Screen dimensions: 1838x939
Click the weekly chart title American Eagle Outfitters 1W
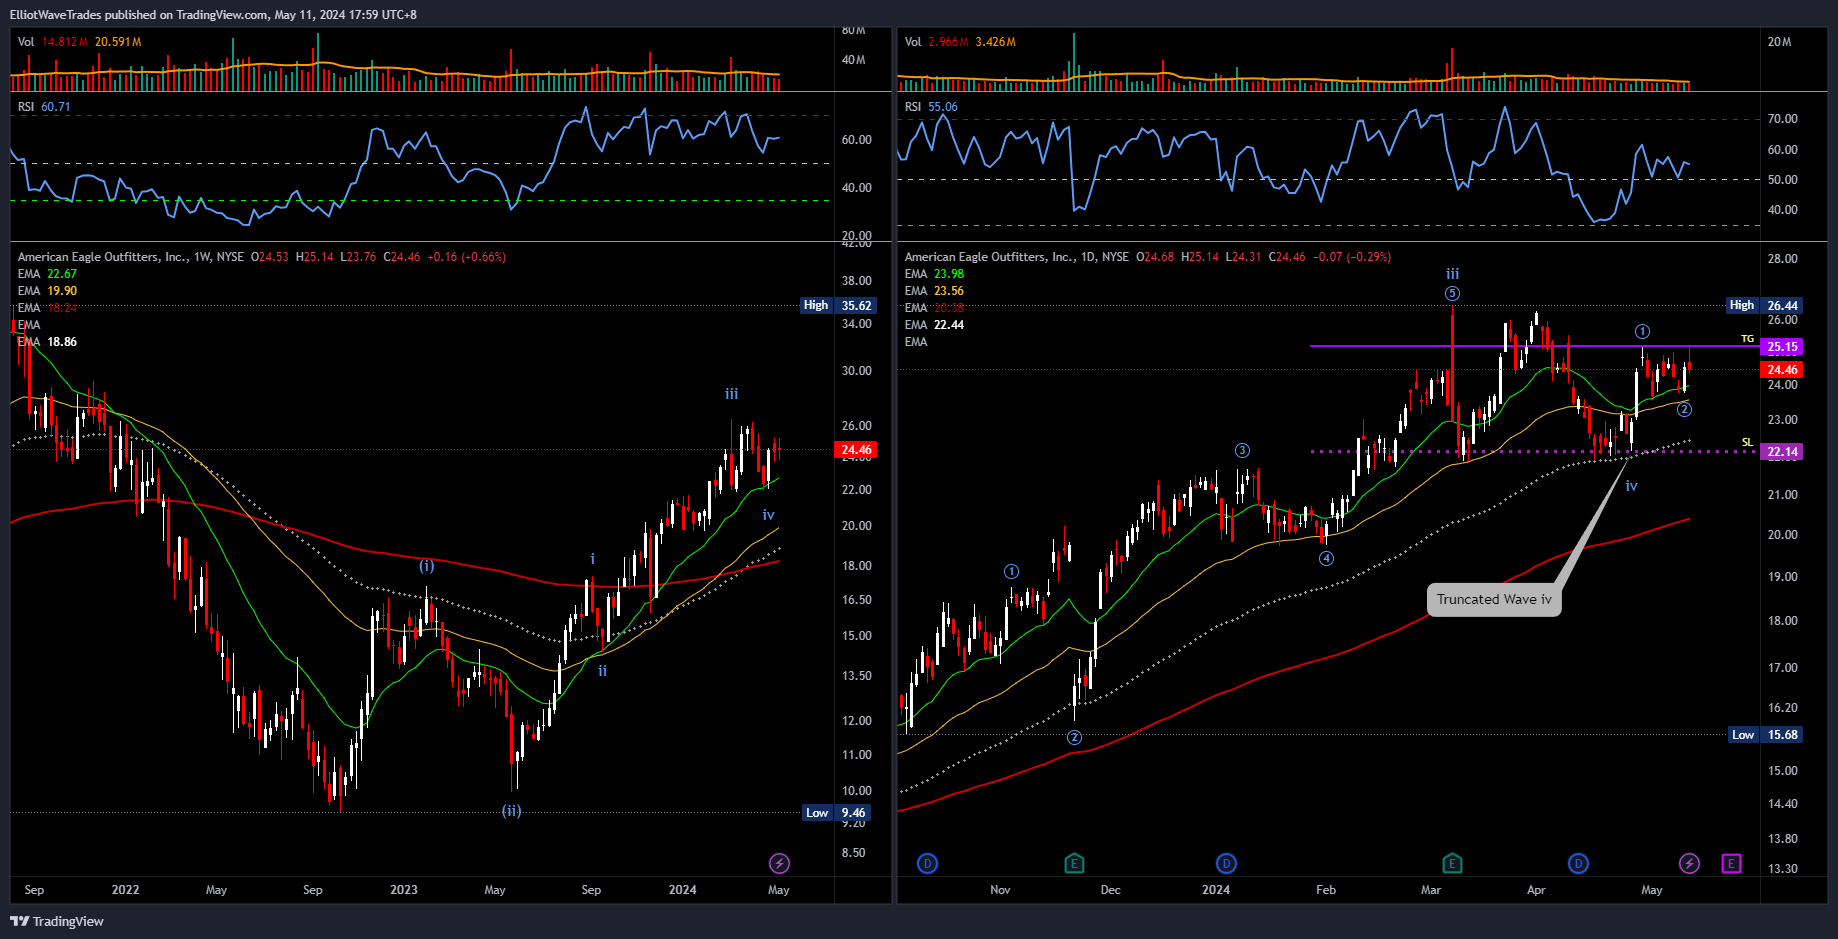click(130, 257)
